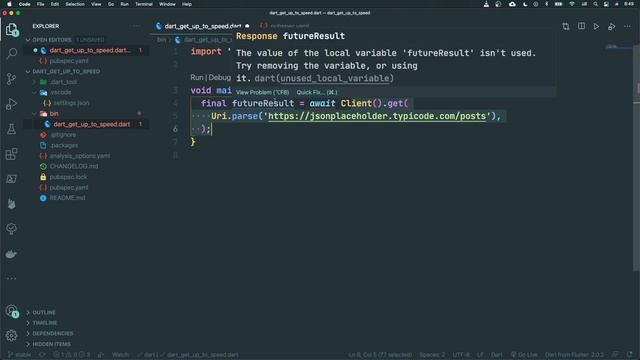
Task: Open the .packages file
Action: (x=64, y=145)
